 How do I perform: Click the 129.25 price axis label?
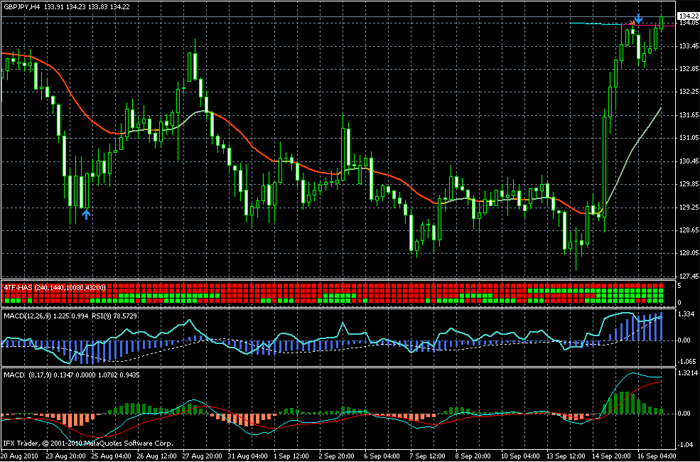[x=688, y=207]
